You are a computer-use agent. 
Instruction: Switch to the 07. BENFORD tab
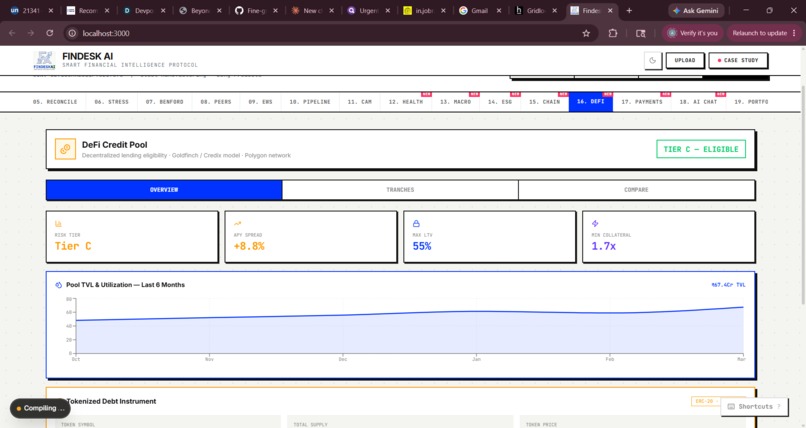pyautogui.click(x=164, y=102)
